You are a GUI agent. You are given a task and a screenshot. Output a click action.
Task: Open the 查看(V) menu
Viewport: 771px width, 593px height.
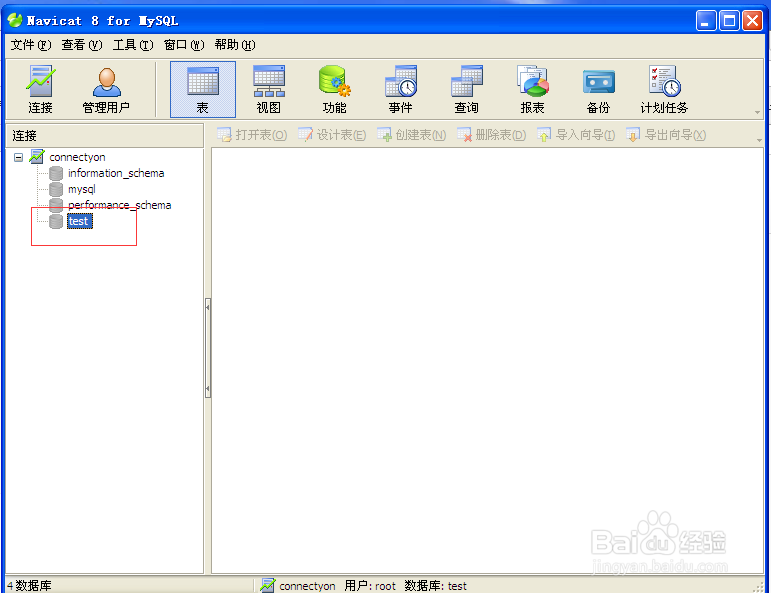coord(82,45)
